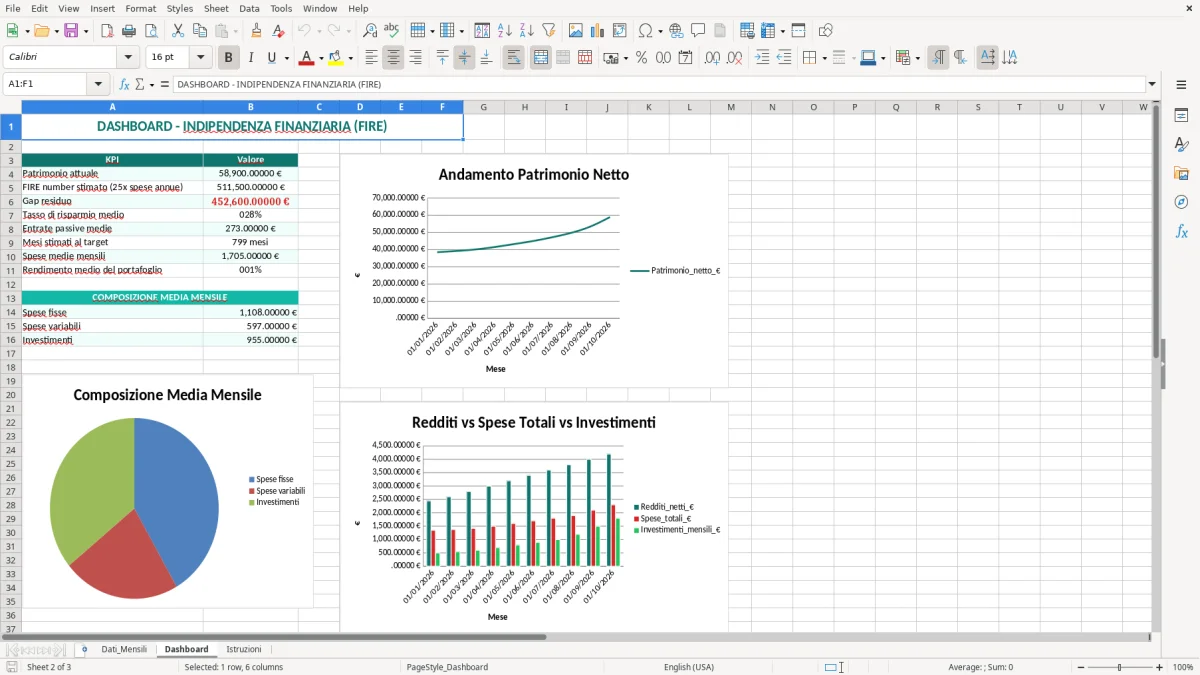Open Function Wizard fx icon

pyautogui.click(x=124, y=84)
